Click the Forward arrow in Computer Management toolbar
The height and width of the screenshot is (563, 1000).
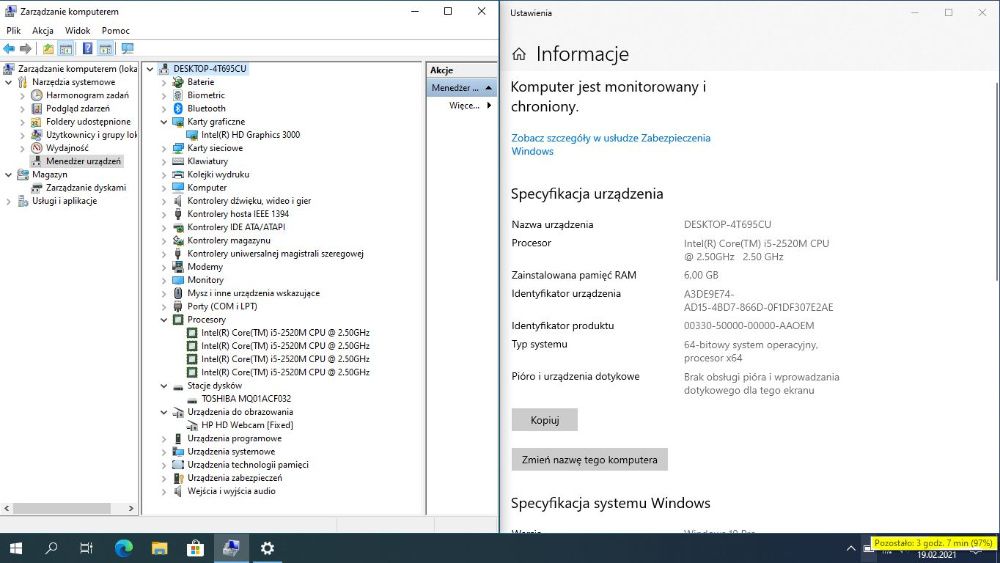tap(26, 48)
